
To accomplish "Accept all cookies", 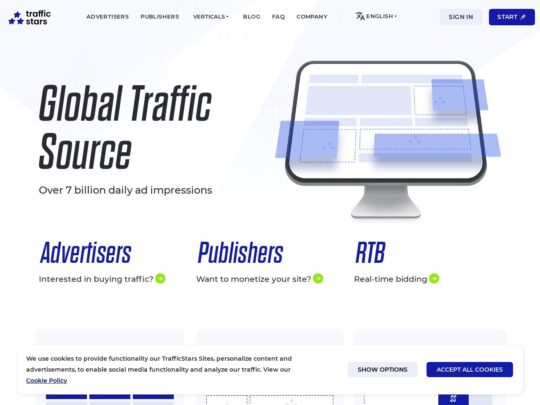I will (x=469, y=369).
